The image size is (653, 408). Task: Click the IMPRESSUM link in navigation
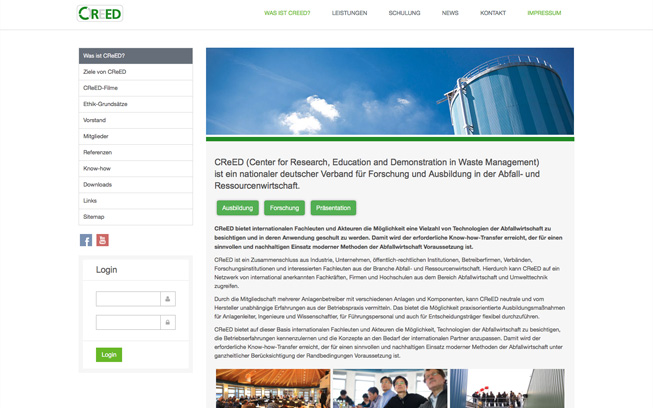point(544,13)
